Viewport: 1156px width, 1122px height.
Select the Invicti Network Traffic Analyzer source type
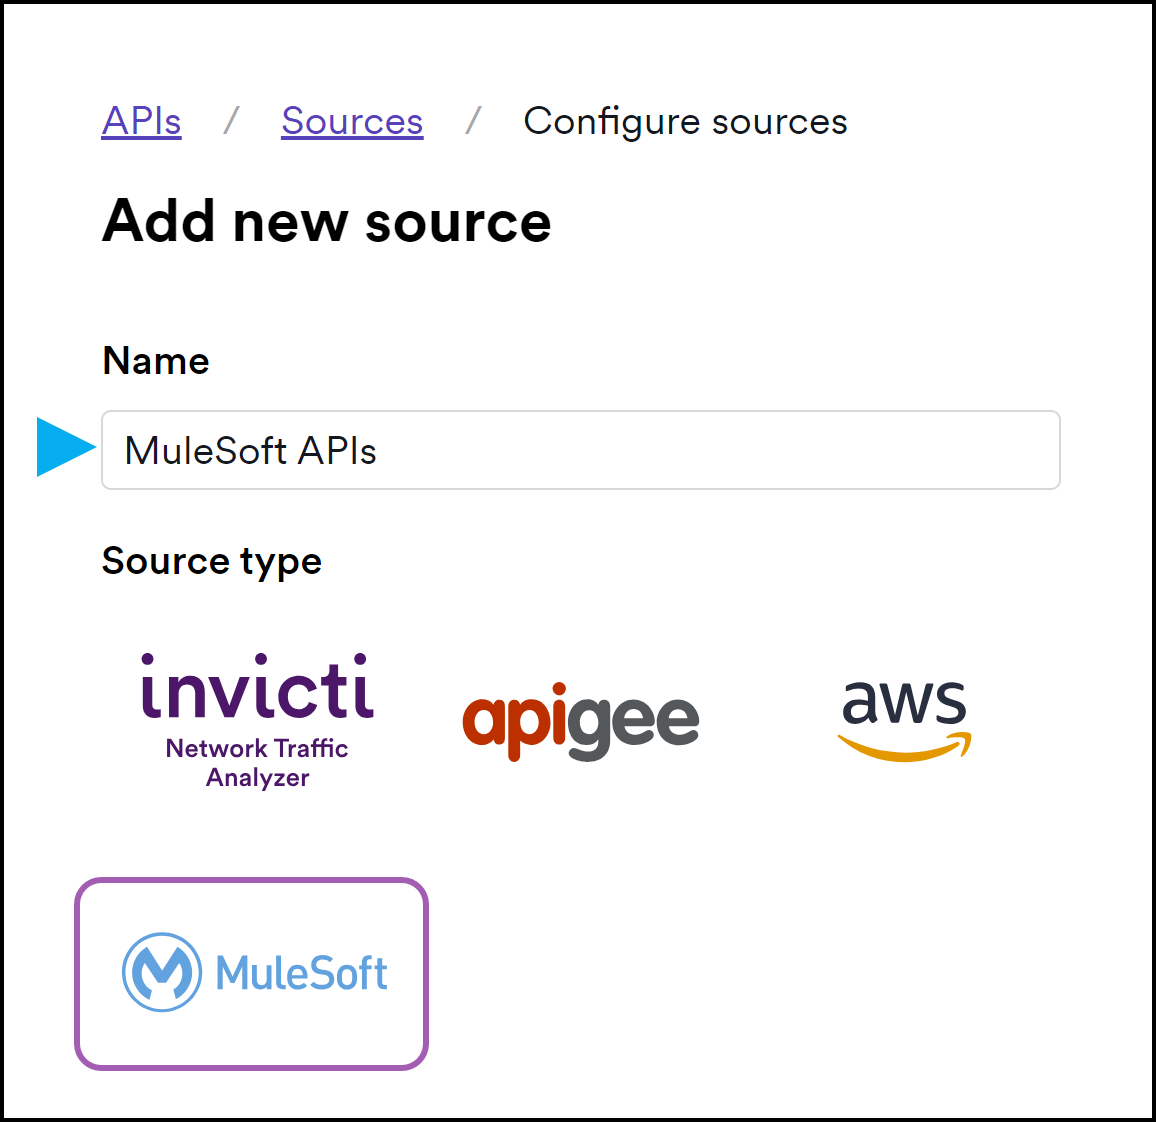point(257,721)
